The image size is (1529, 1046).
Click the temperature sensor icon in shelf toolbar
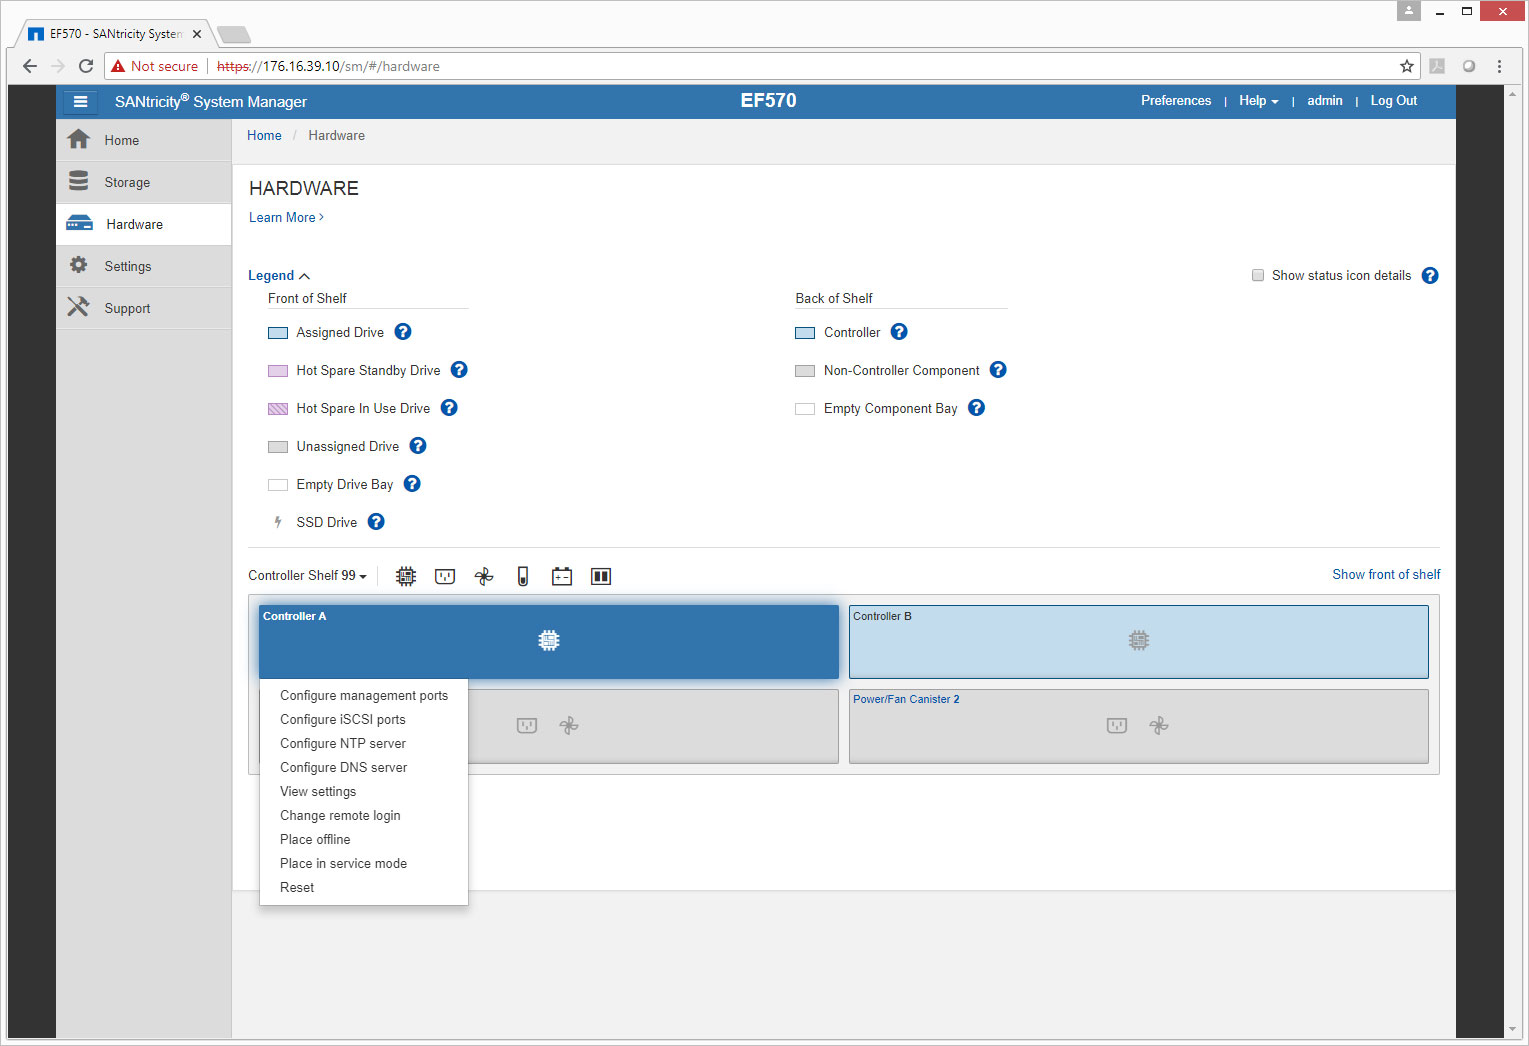click(523, 576)
